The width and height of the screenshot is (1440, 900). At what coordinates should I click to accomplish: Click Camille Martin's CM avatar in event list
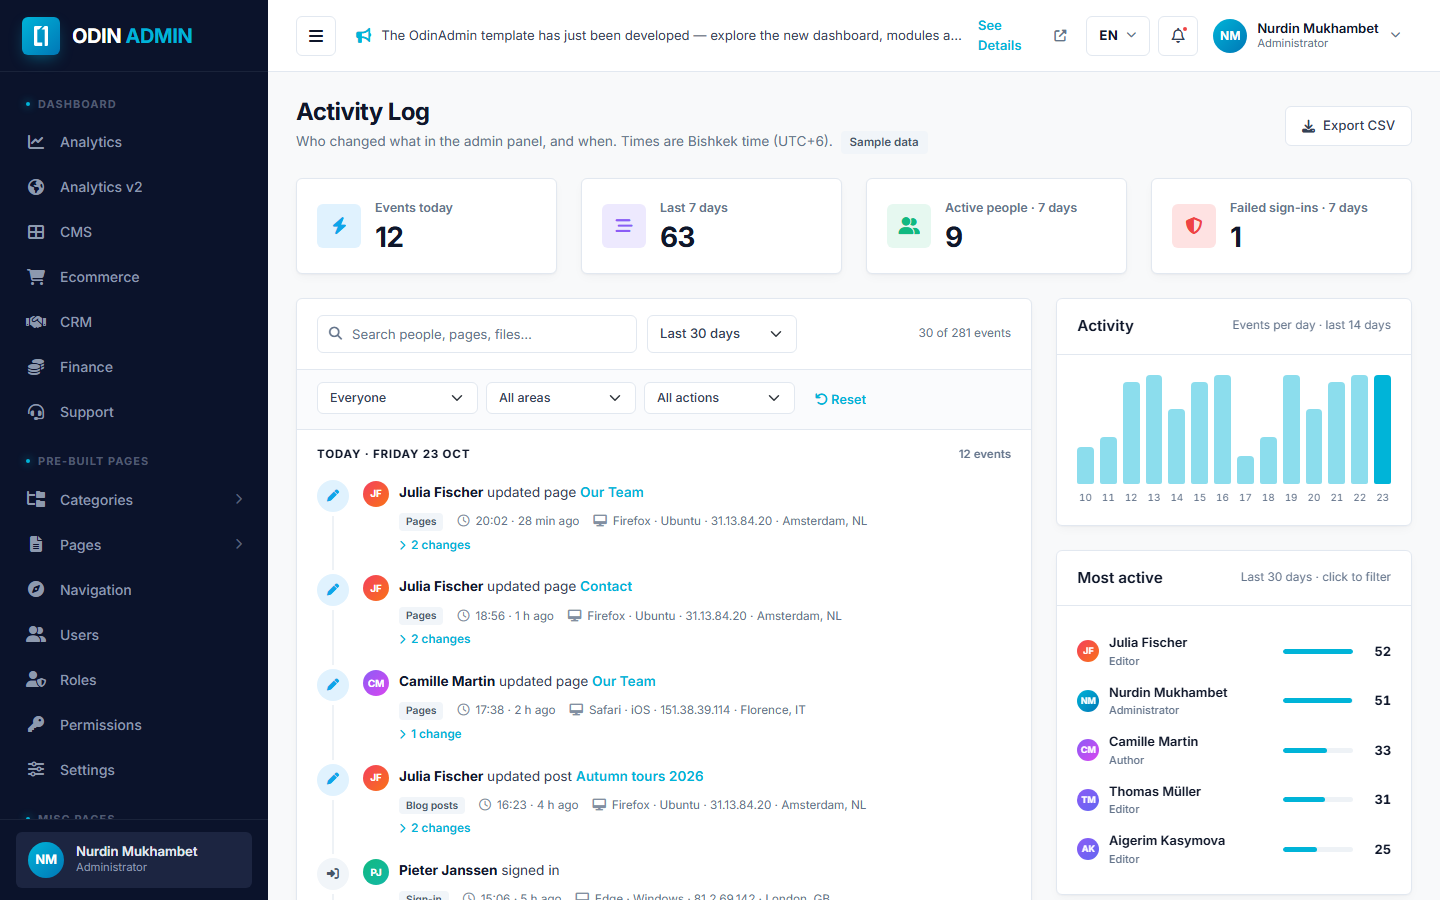(x=376, y=683)
